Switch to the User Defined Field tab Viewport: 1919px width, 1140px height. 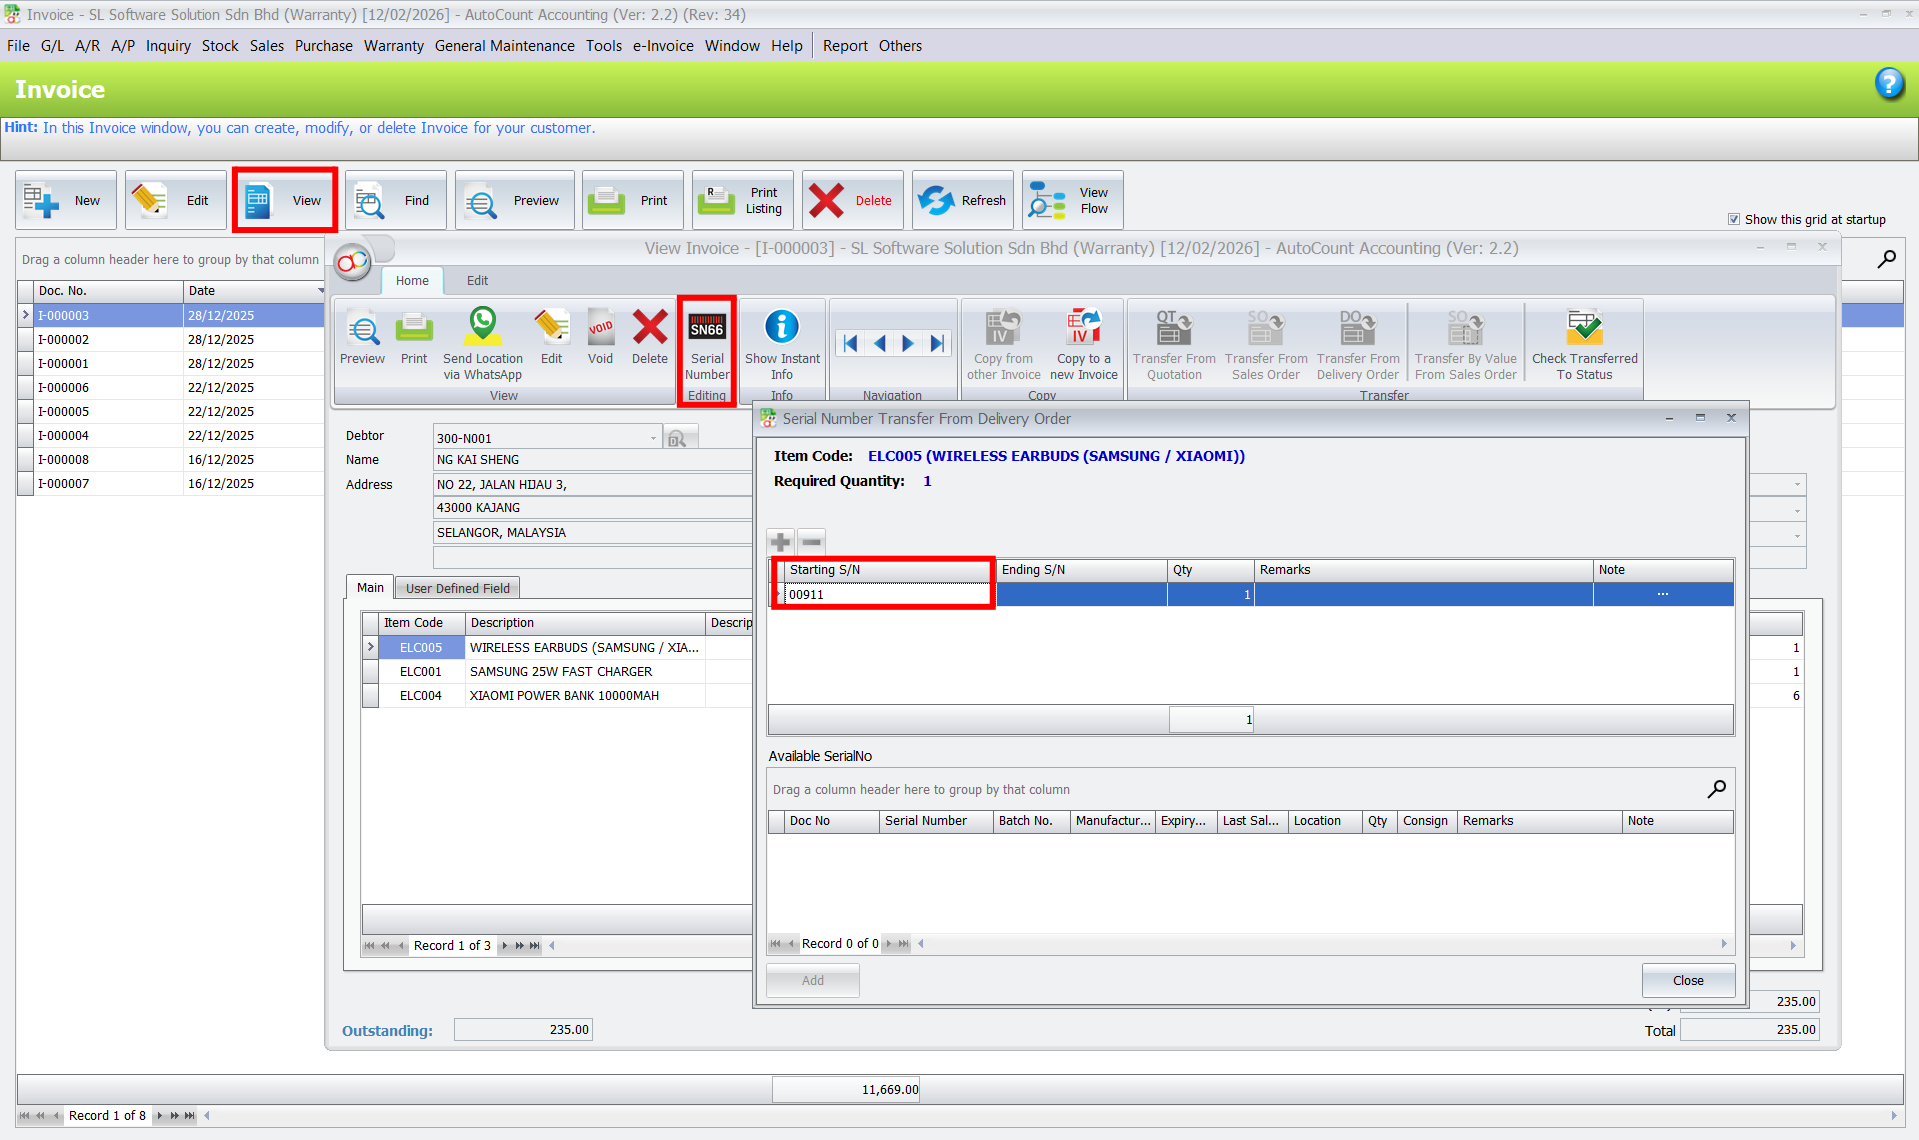pos(457,588)
